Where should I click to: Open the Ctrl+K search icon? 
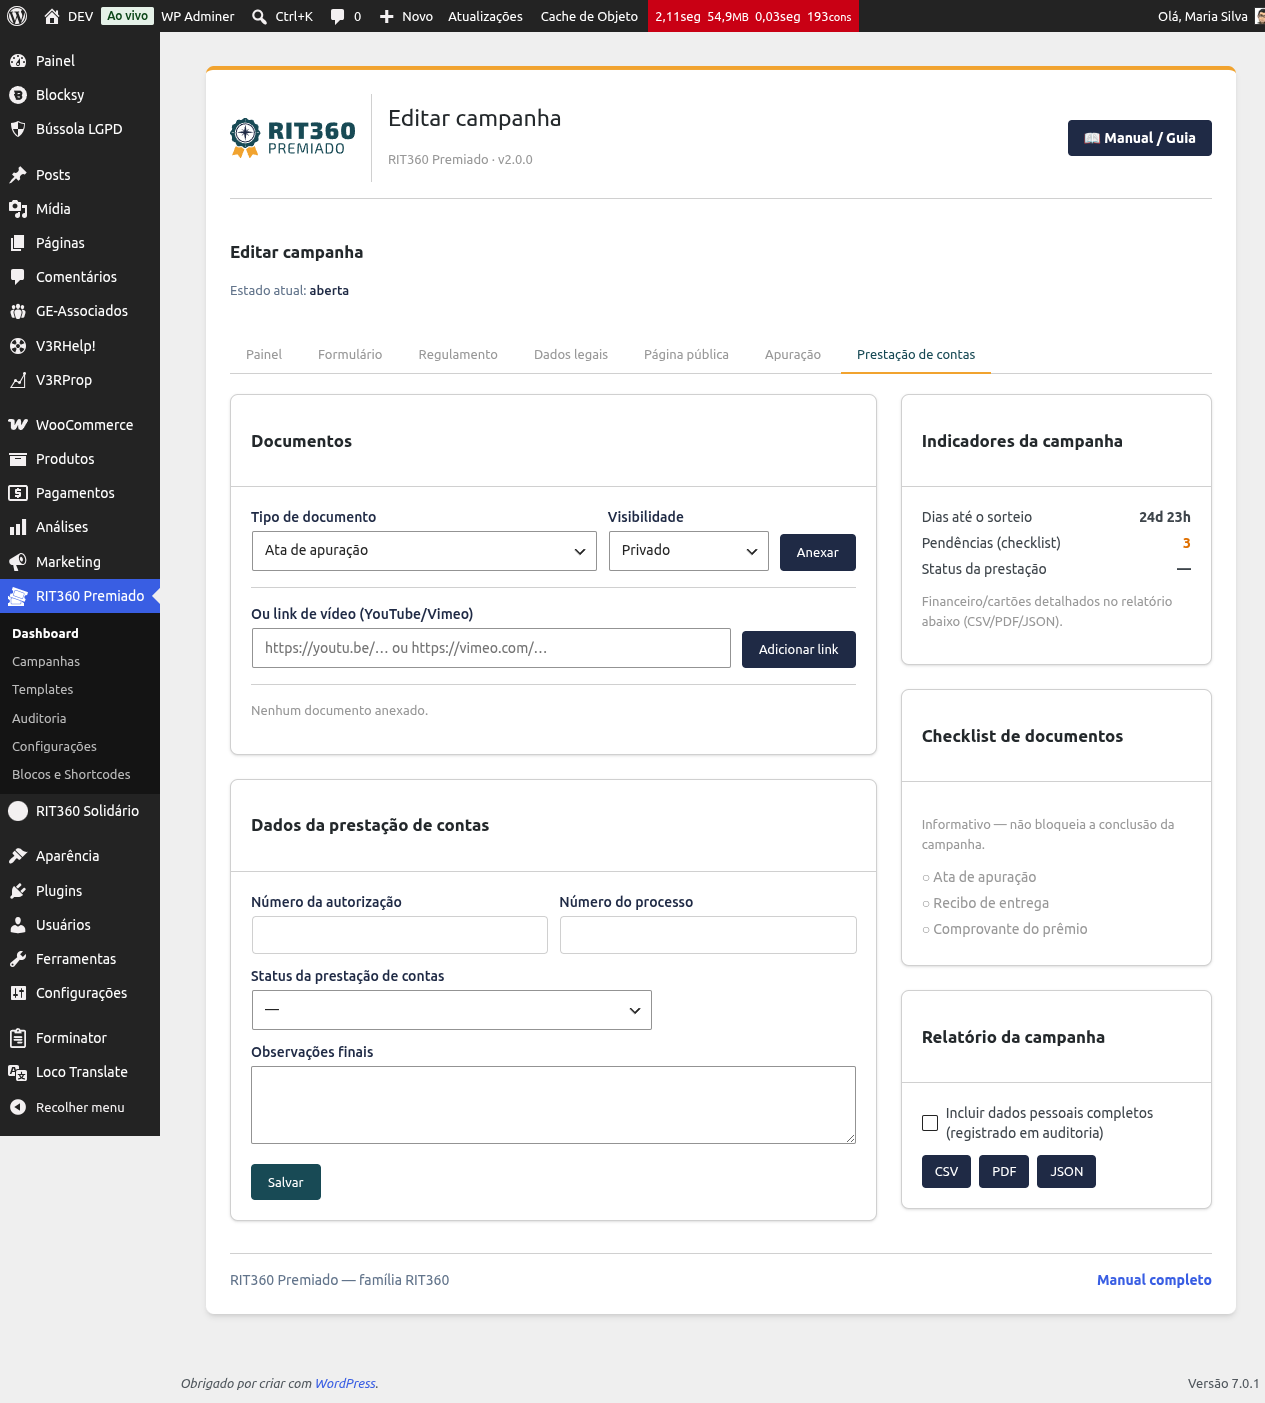tap(259, 16)
